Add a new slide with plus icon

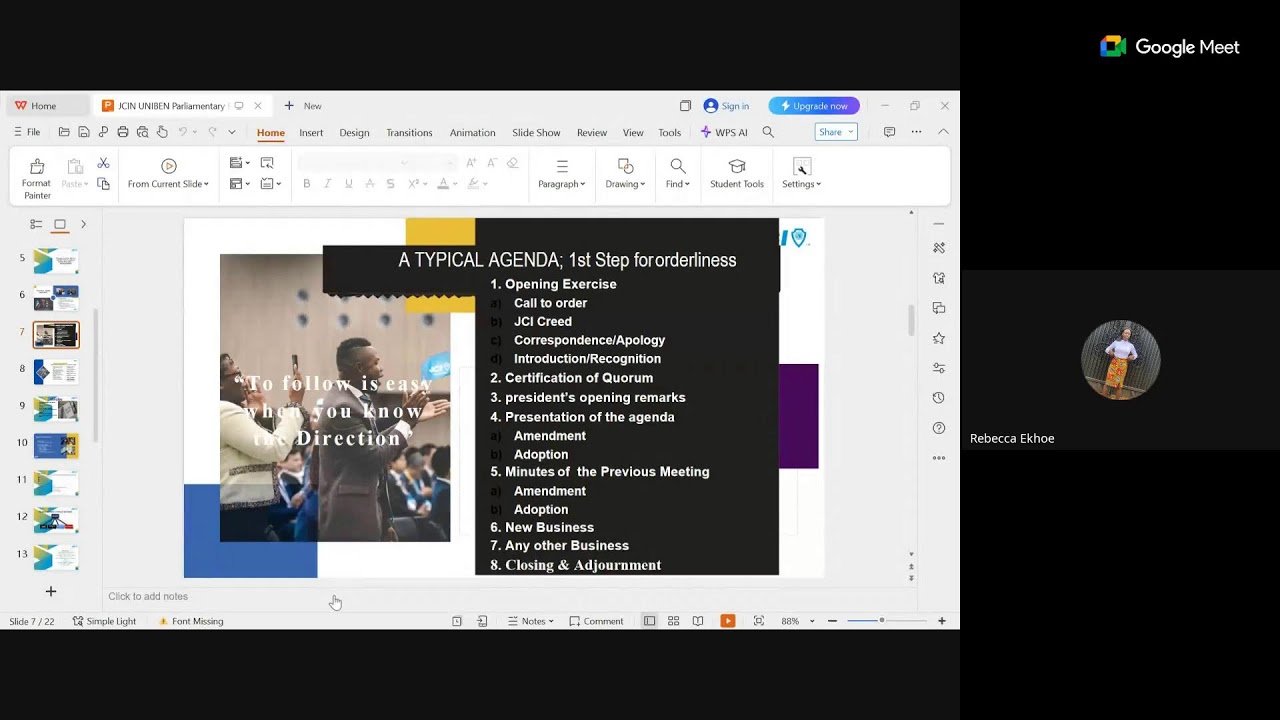[x=51, y=591]
